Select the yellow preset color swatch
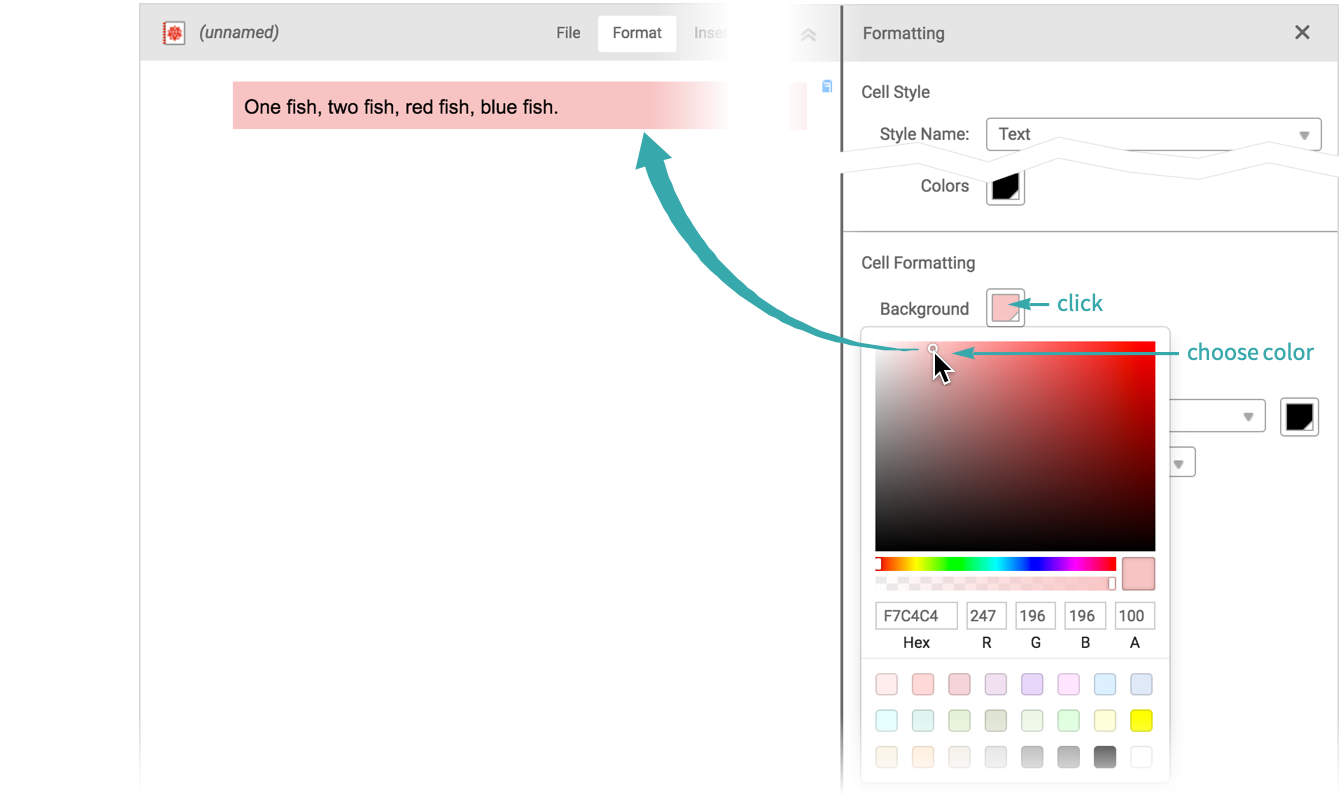This screenshot has width=1340, height=796. (1141, 720)
